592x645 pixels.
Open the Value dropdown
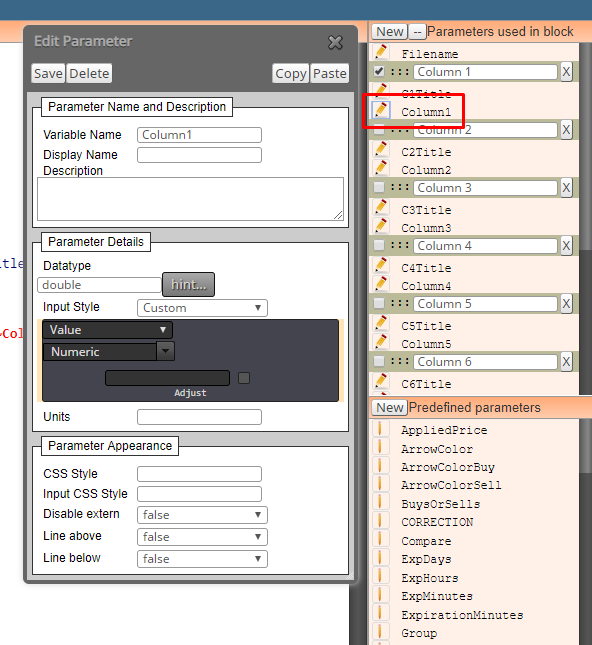[x=107, y=330]
